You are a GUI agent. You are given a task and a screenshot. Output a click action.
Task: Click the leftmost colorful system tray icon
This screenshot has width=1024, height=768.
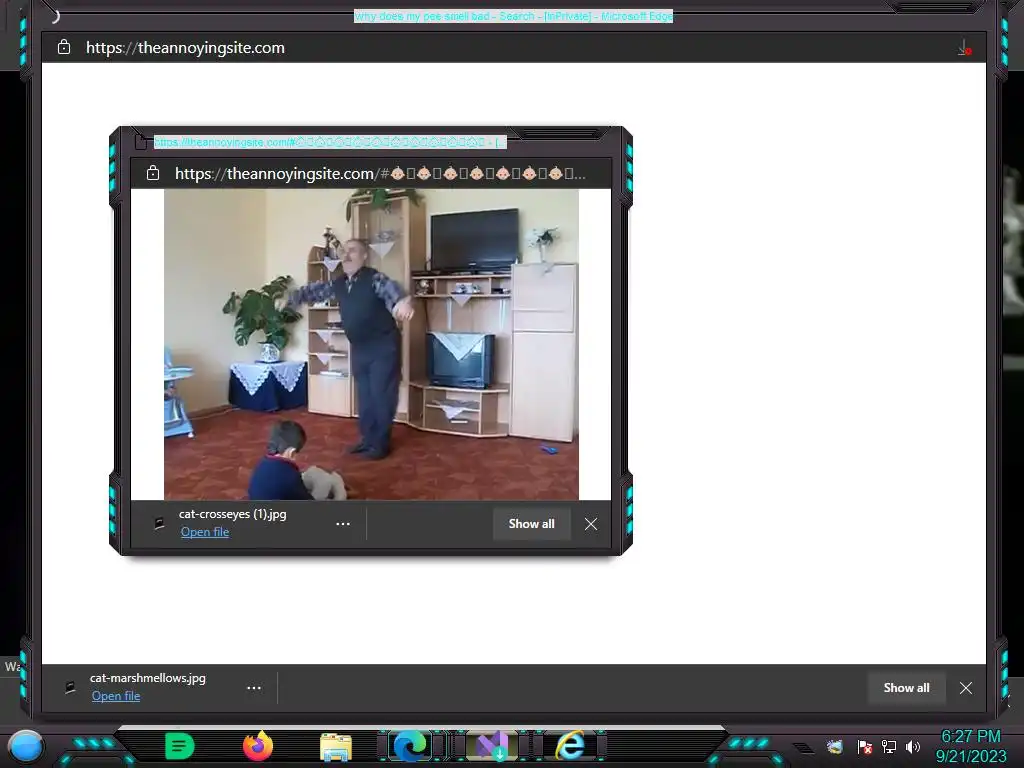point(835,746)
